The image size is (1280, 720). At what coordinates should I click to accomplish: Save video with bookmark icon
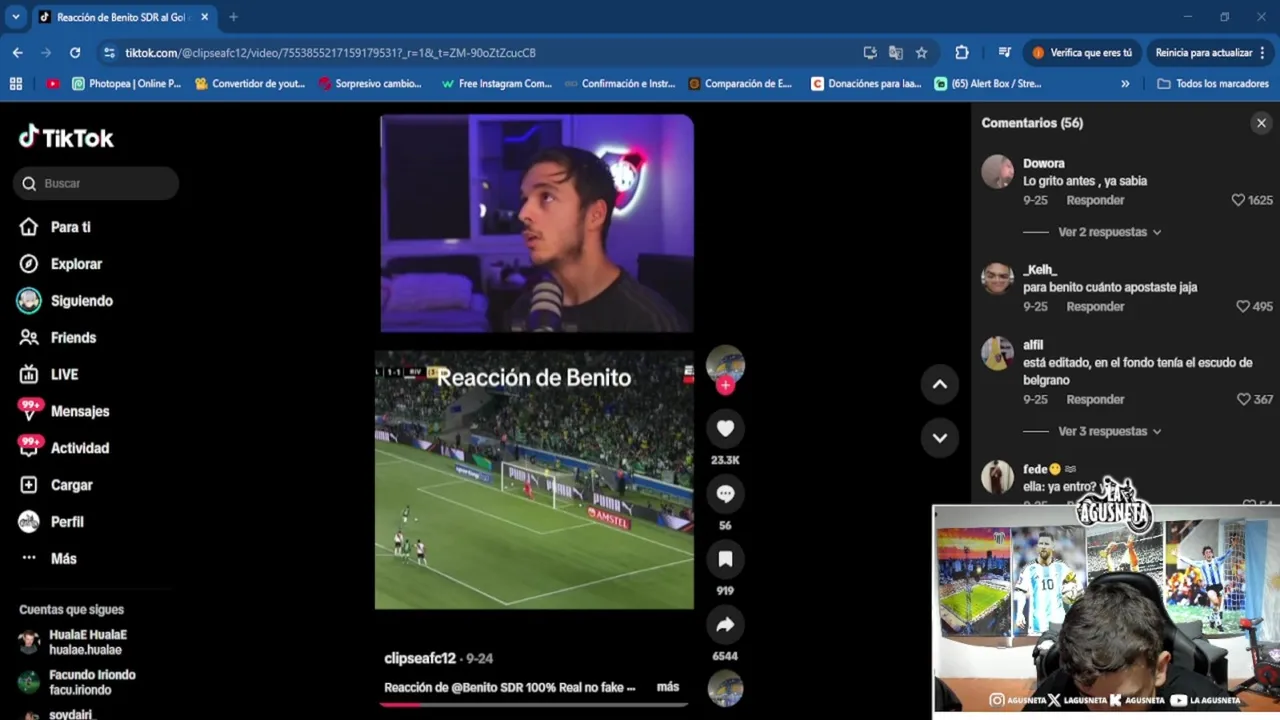tap(725, 559)
